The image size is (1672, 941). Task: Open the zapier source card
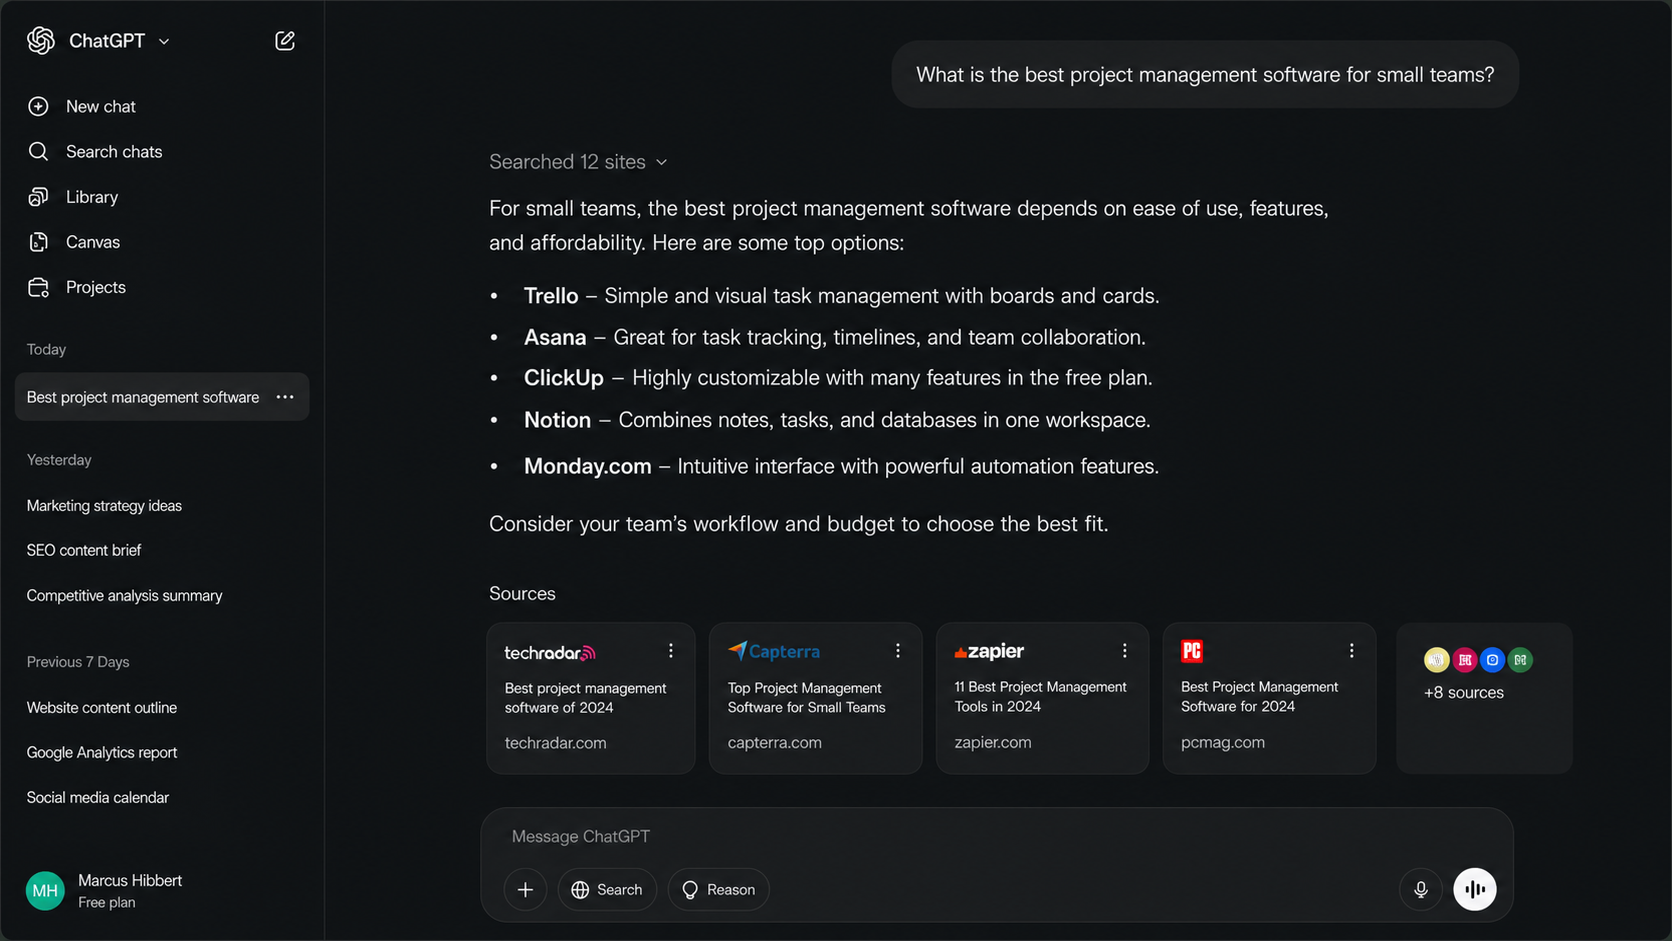pyautogui.click(x=1042, y=698)
